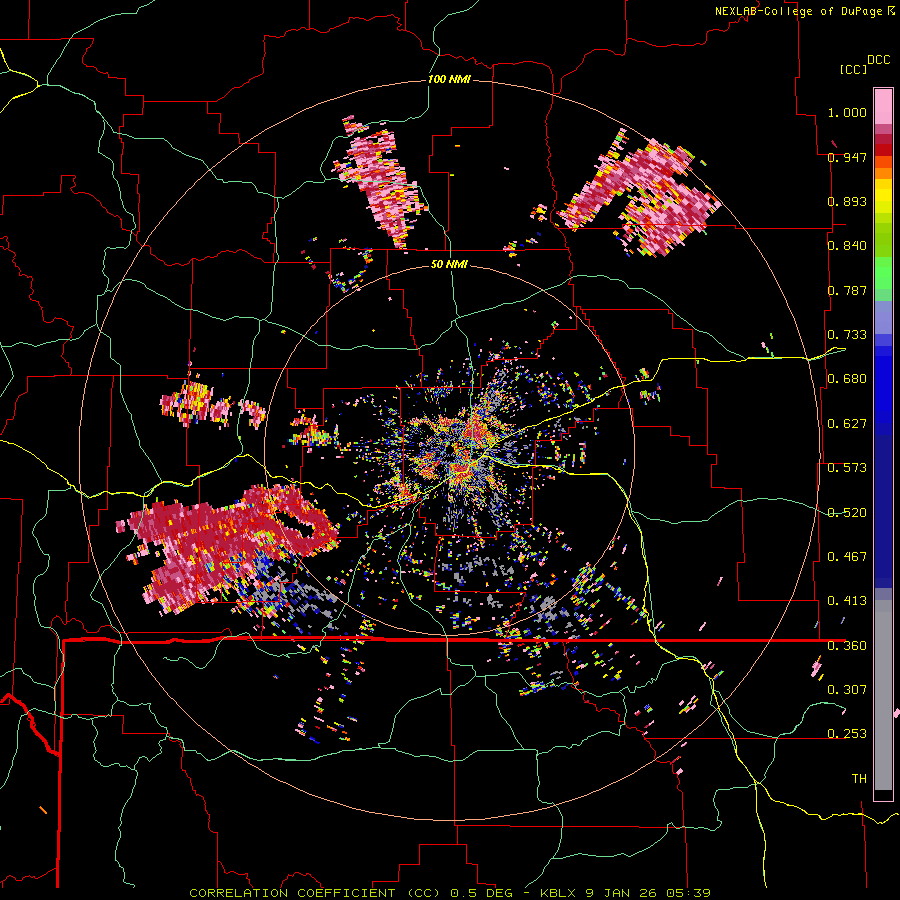Image resolution: width=900 pixels, height=900 pixels.
Task: Click the 0.5 DEG elevation text
Action: click(483, 893)
